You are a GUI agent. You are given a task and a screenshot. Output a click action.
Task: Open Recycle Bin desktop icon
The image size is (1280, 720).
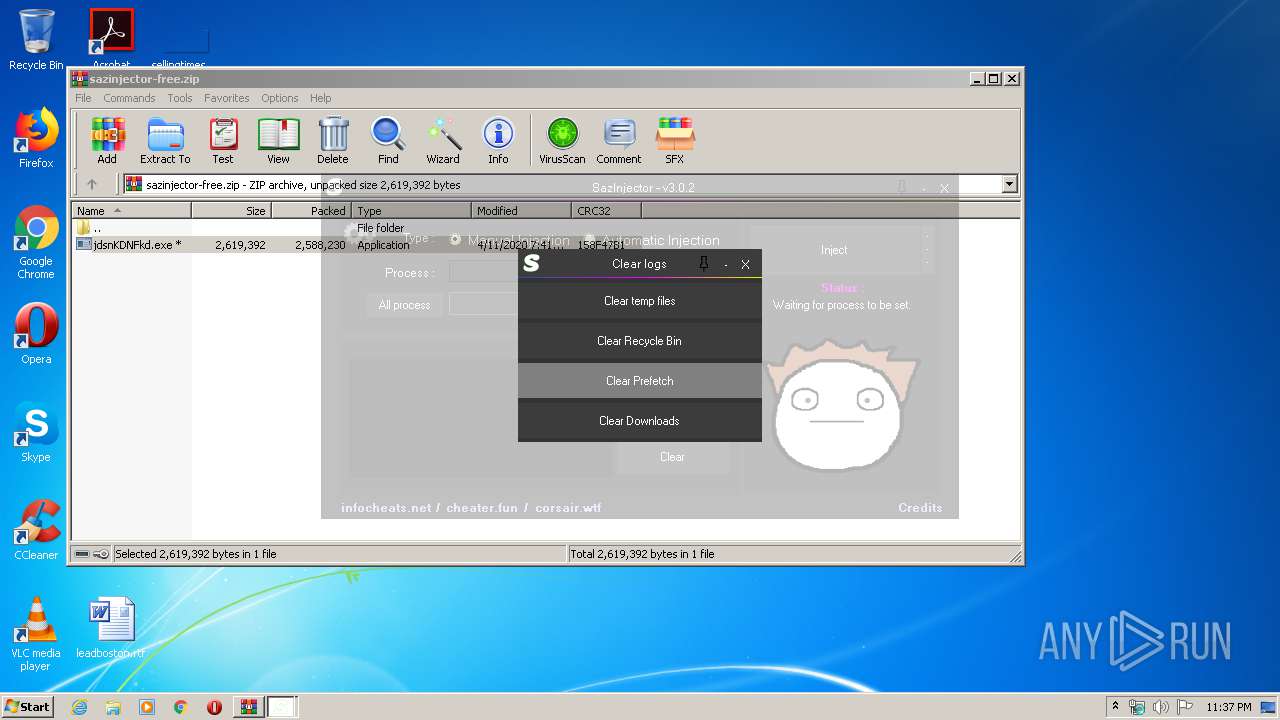click(x=36, y=40)
